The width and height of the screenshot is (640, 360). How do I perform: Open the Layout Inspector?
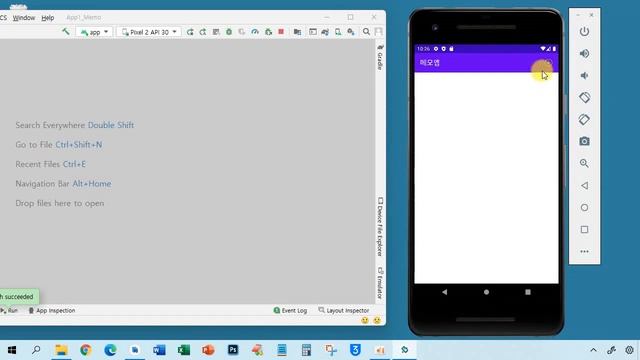tap(344, 311)
